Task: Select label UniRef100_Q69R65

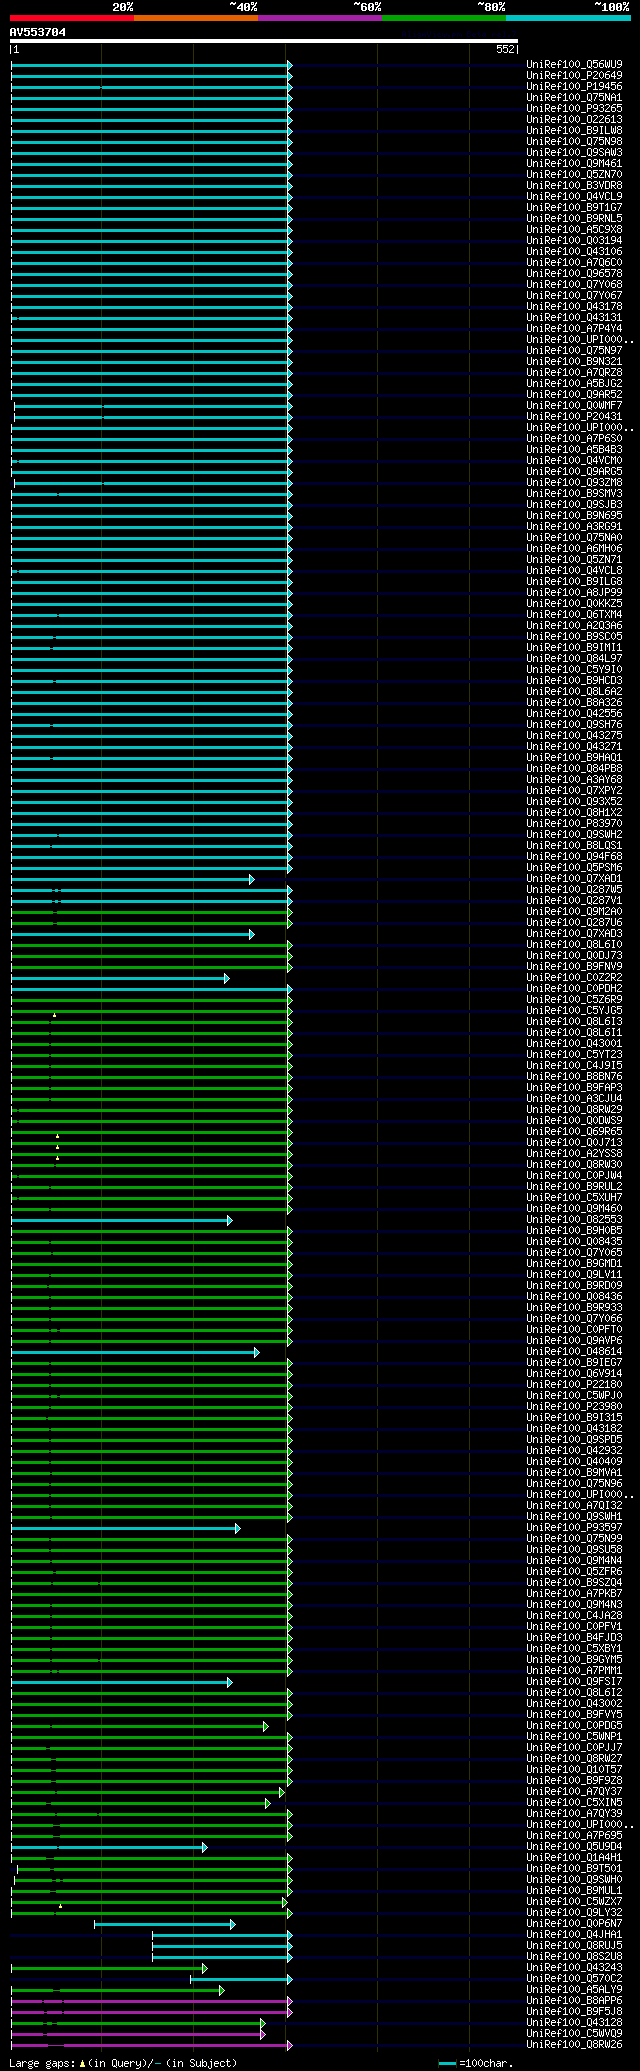Action: coord(574,1131)
